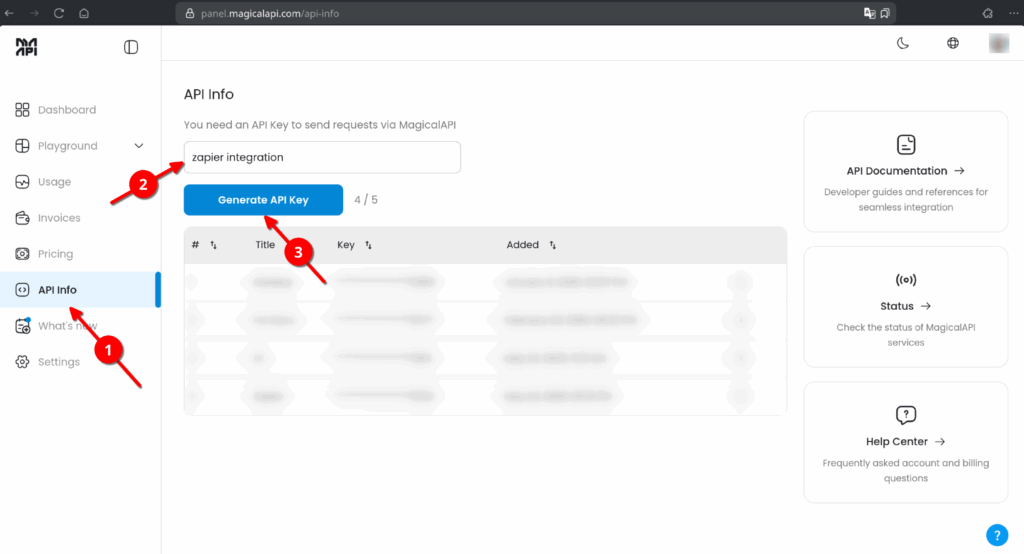Open the browser extensions icon

[x=987, y=13]
